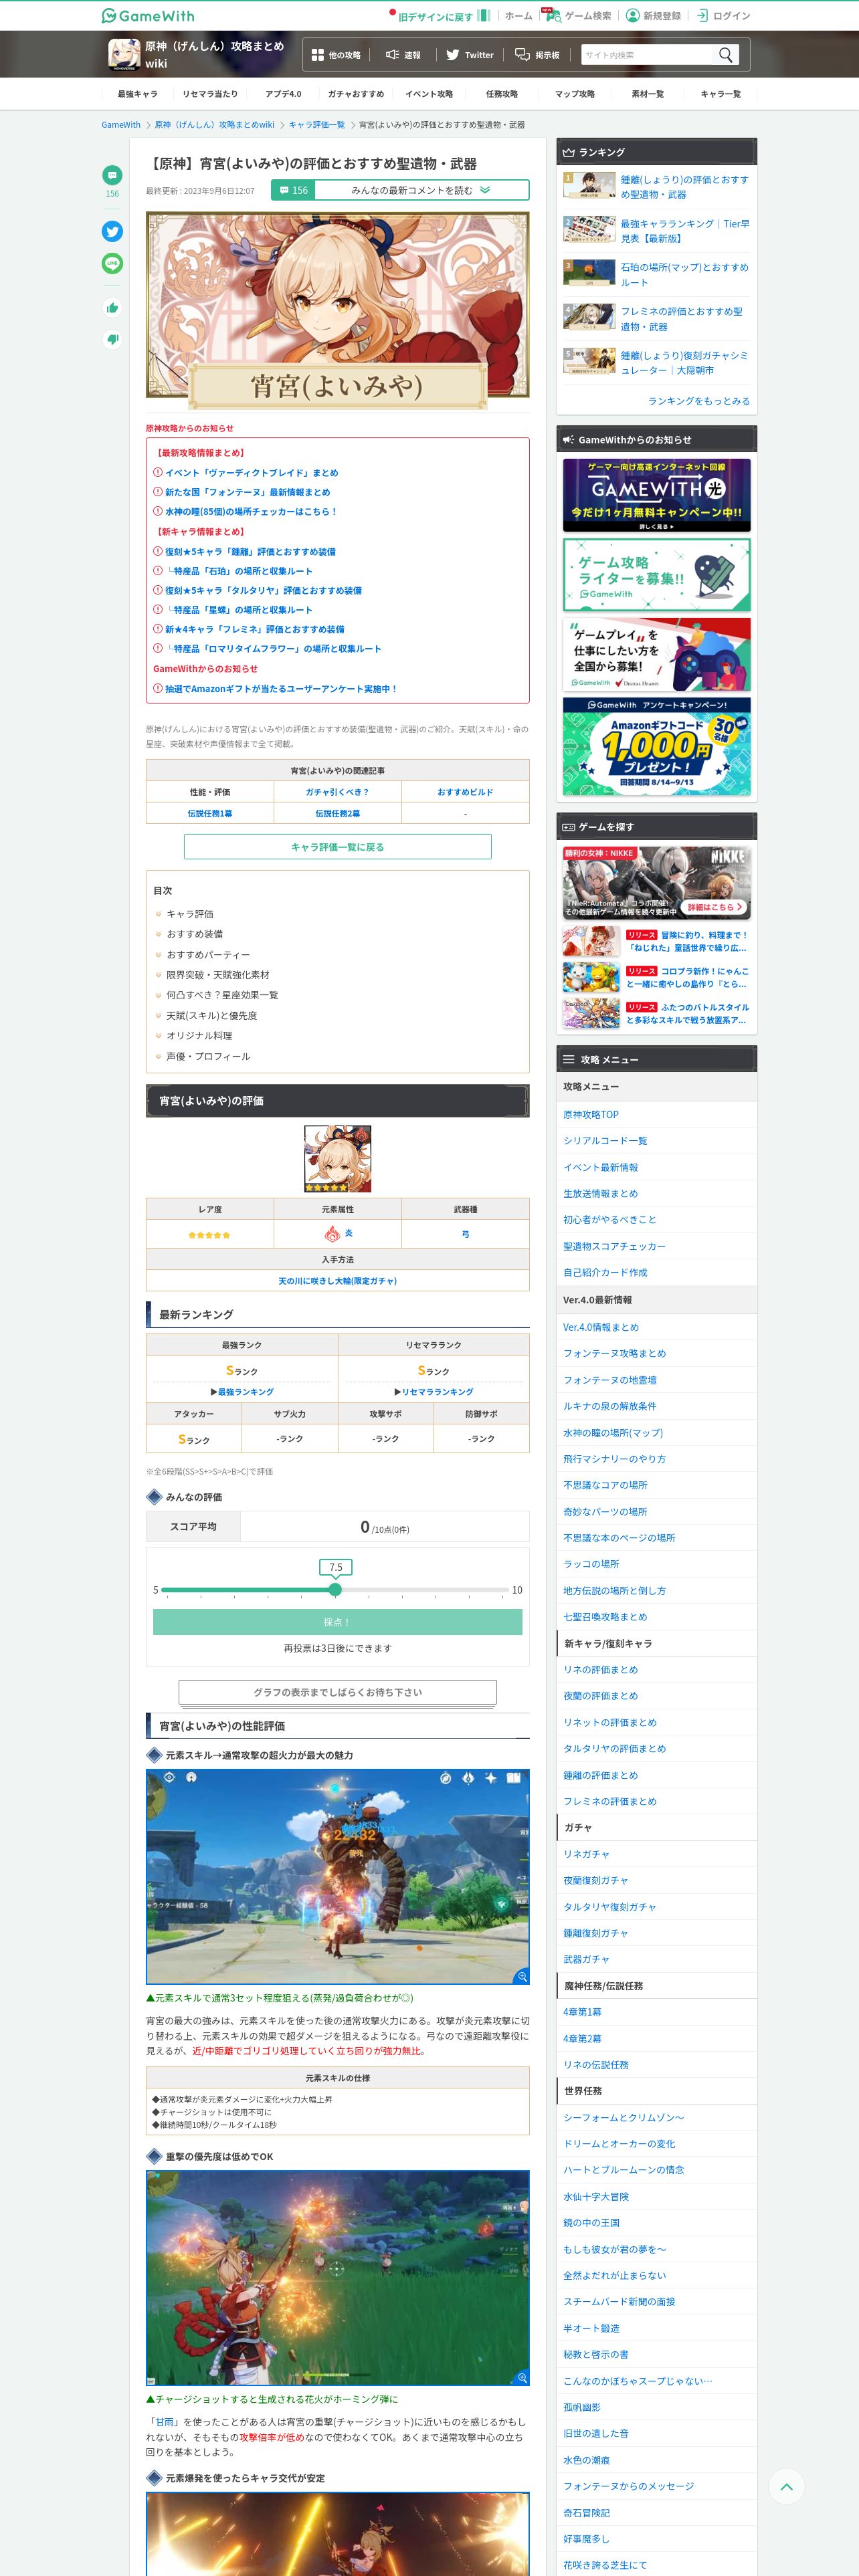Open イベント攻略 nav tab
The width and height of the screenshot is (859, 2576).
click(429, 94)
